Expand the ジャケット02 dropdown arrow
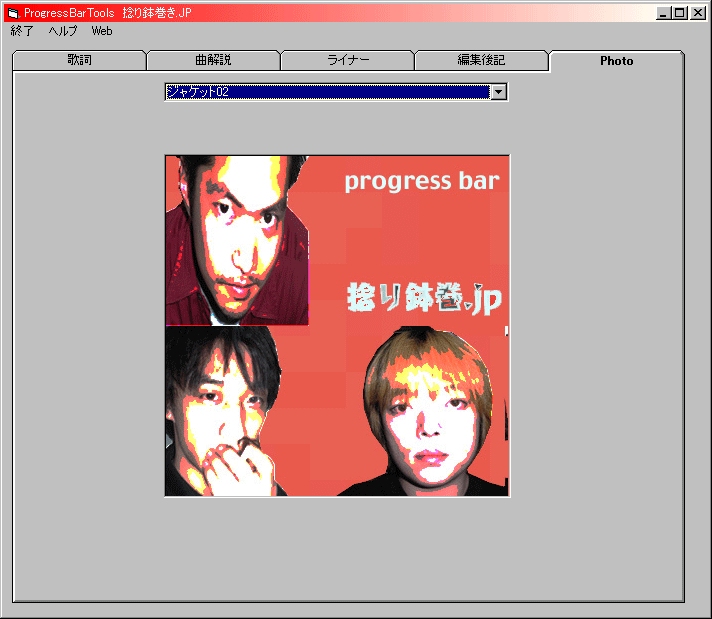Screen dimensions: 712x619 (x=499, y=92)
